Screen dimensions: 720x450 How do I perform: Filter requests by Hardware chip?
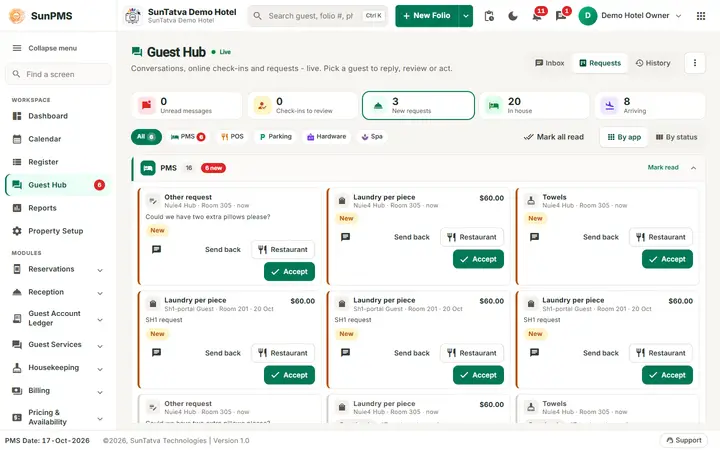326,137
